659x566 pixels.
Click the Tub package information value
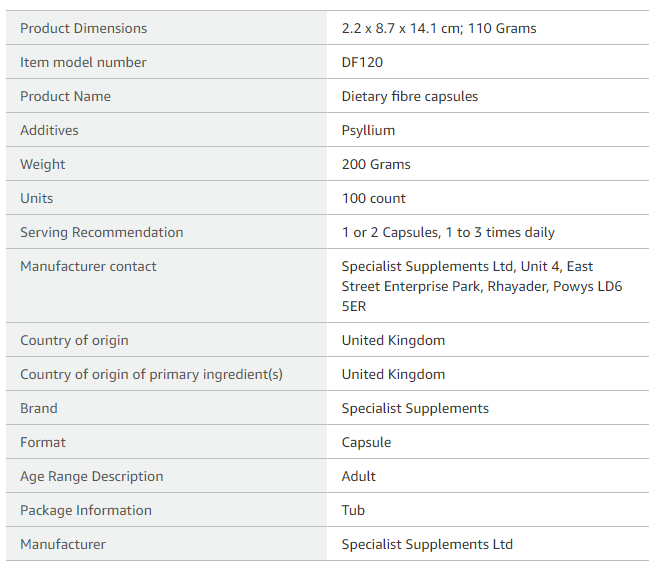pyautogui.click(x=353, y=510)
